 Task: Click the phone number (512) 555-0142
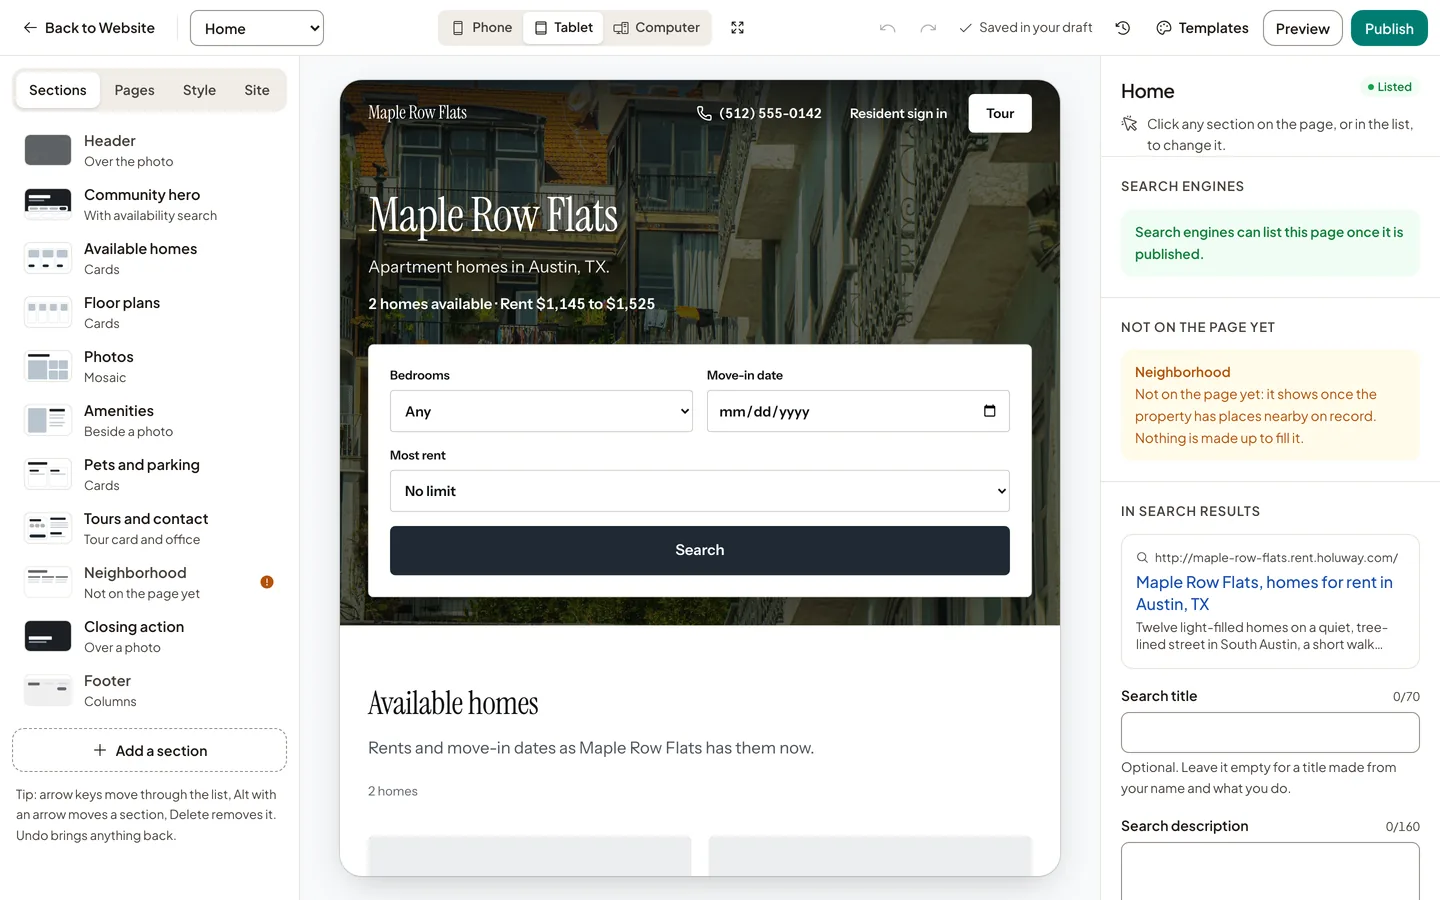coord(759,113)
